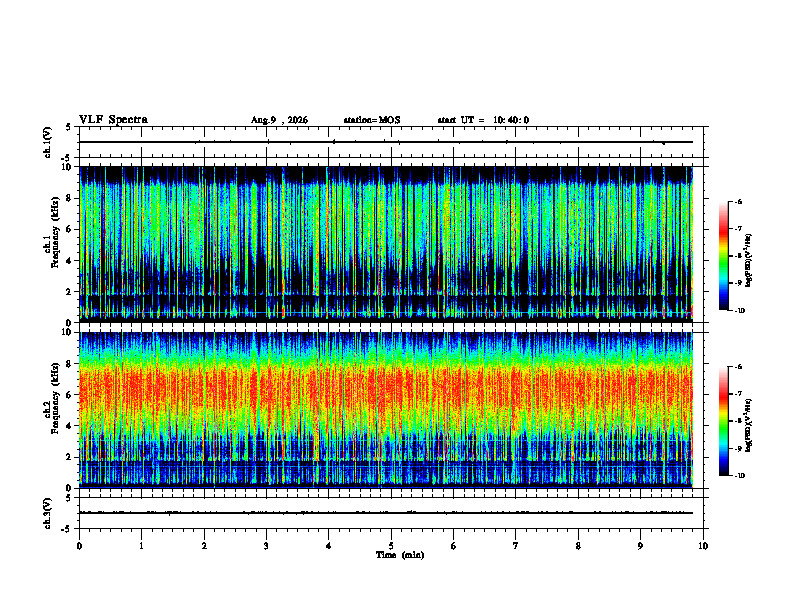Screen dimensions: 792x612
Task: Click time axis tick label '2'
Action: pos(204,546)
